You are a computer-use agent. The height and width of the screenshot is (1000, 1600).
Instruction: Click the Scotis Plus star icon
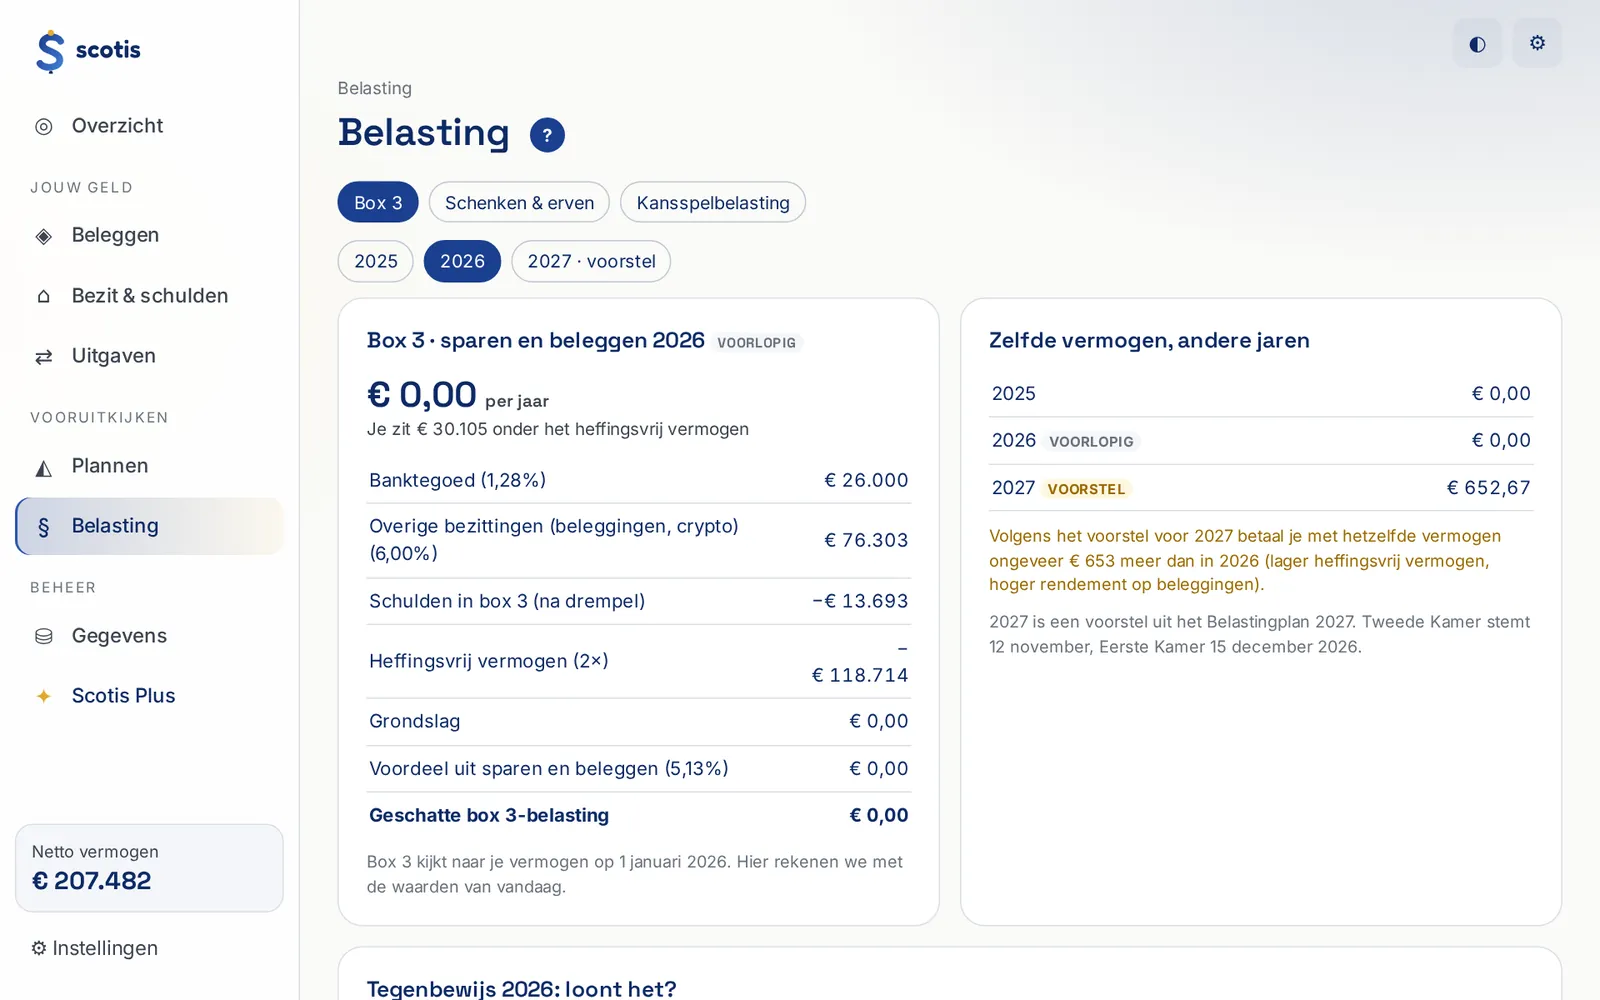(x=44, y=696)
